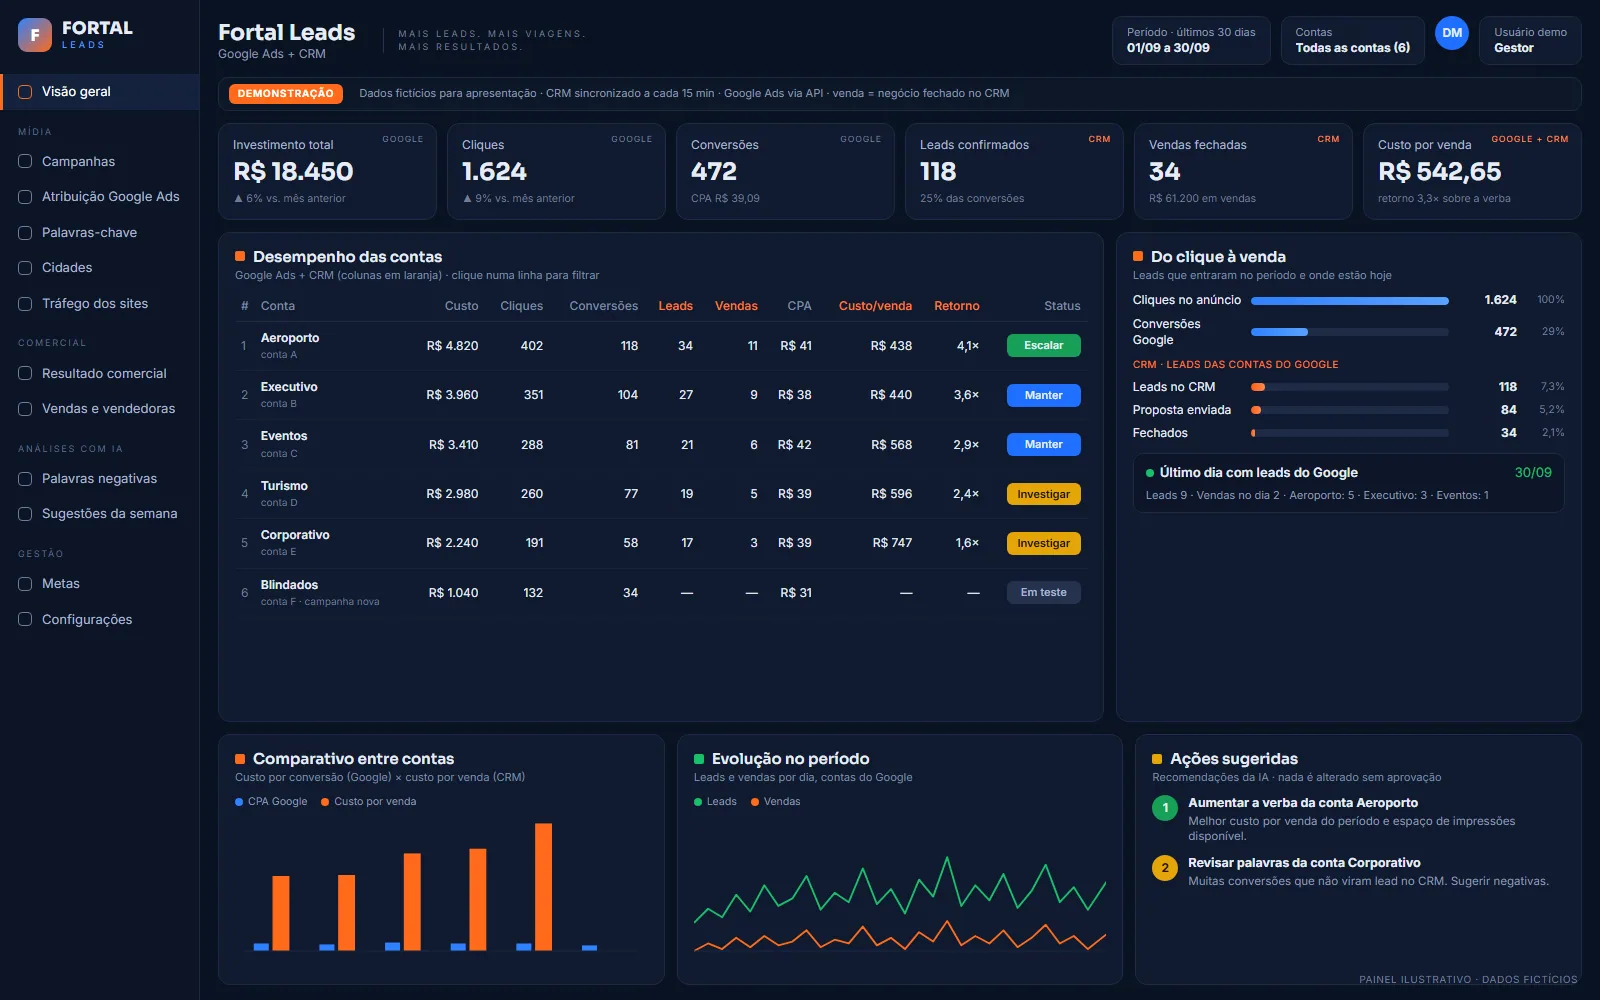The width and height of the screenshot is (1600, 1000).
Task: Click the Sugestões da semana icon
Action: (25, 514)
